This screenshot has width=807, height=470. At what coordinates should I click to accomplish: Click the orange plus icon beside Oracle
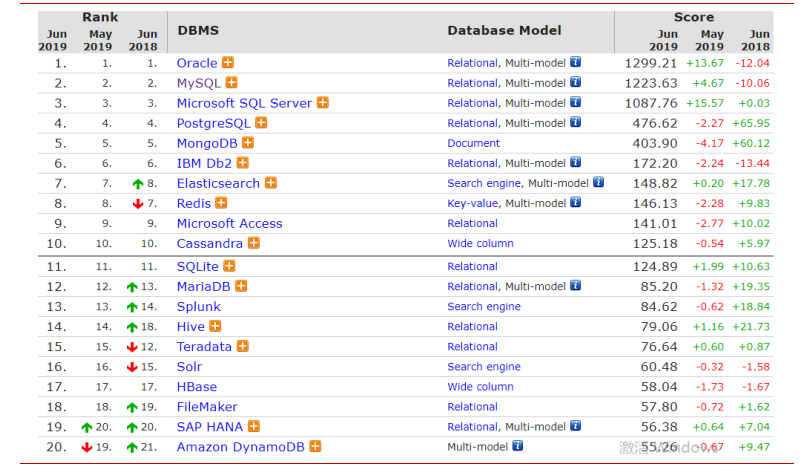pos(228,62)
